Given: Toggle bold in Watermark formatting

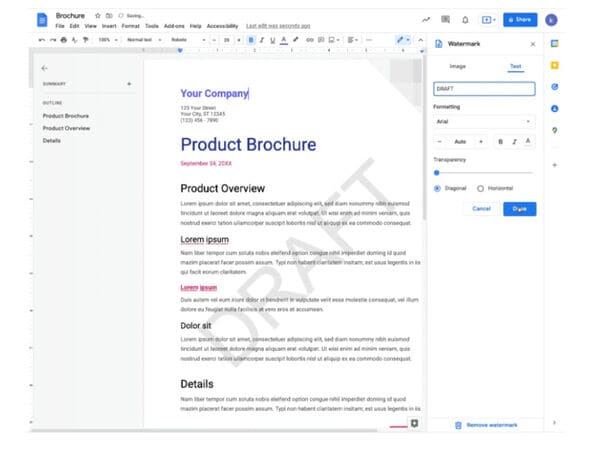Looking at the screenshot, I should pyautogui.click(x=500, y=142).
